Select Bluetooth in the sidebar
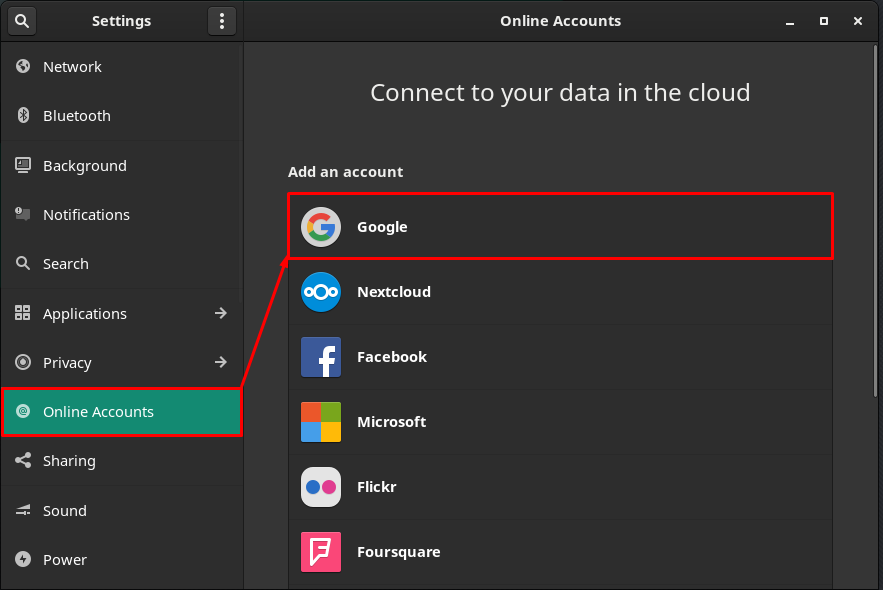Screen dimensions: 883x590 [x=122, y=115]
